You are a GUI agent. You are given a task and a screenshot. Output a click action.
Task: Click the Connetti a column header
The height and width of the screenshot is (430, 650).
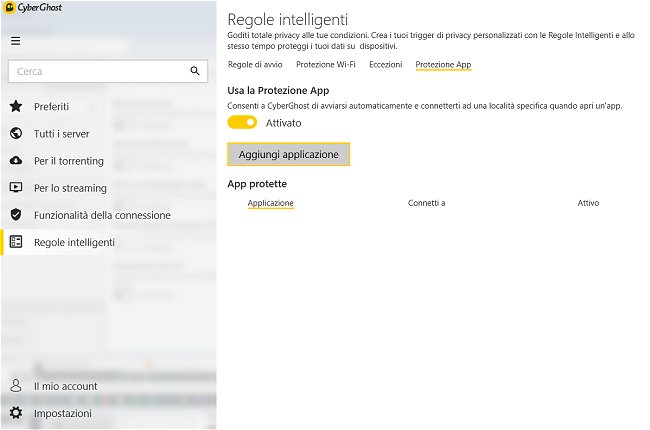[426, 203]
